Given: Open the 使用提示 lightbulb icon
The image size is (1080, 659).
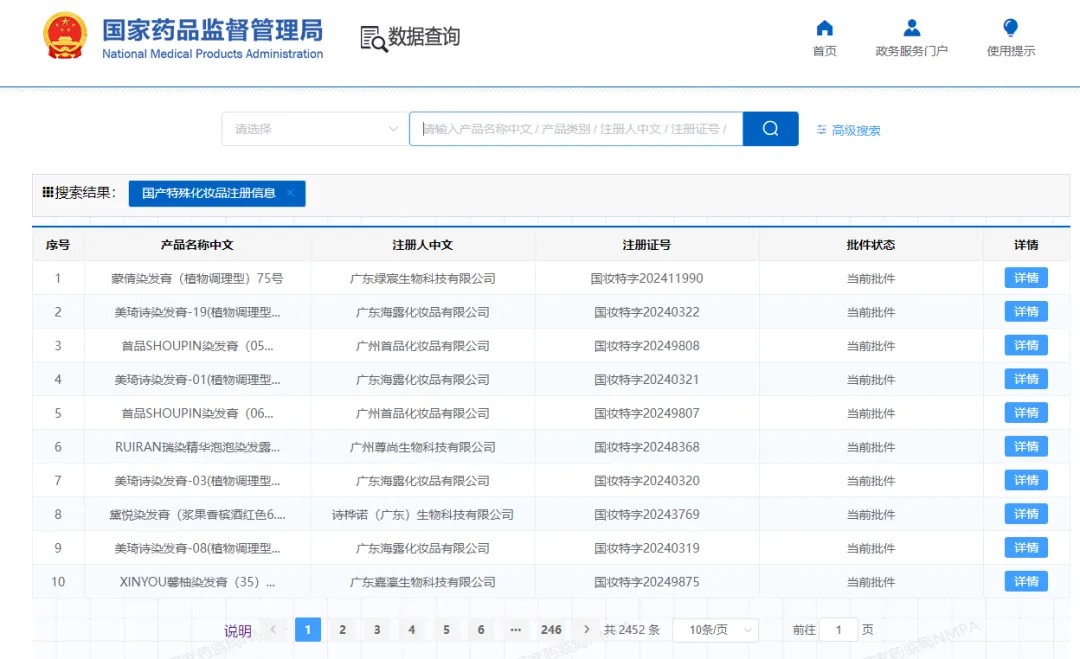Looking at the screenshot, I should pos(1010,28).
